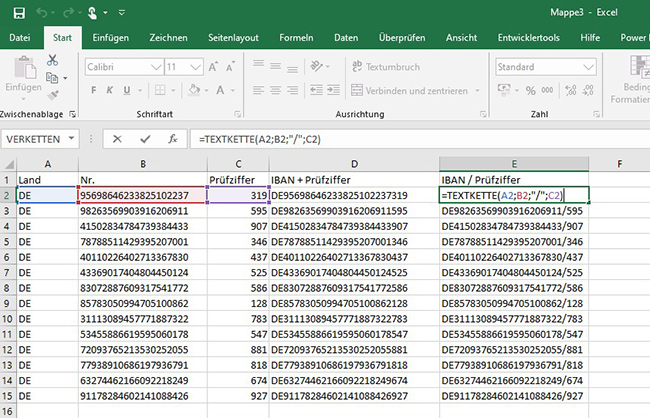Switch to the Einfügen tab
This screenshot has width=650, height=418.
pyautogui.click(x=111, y=38)
